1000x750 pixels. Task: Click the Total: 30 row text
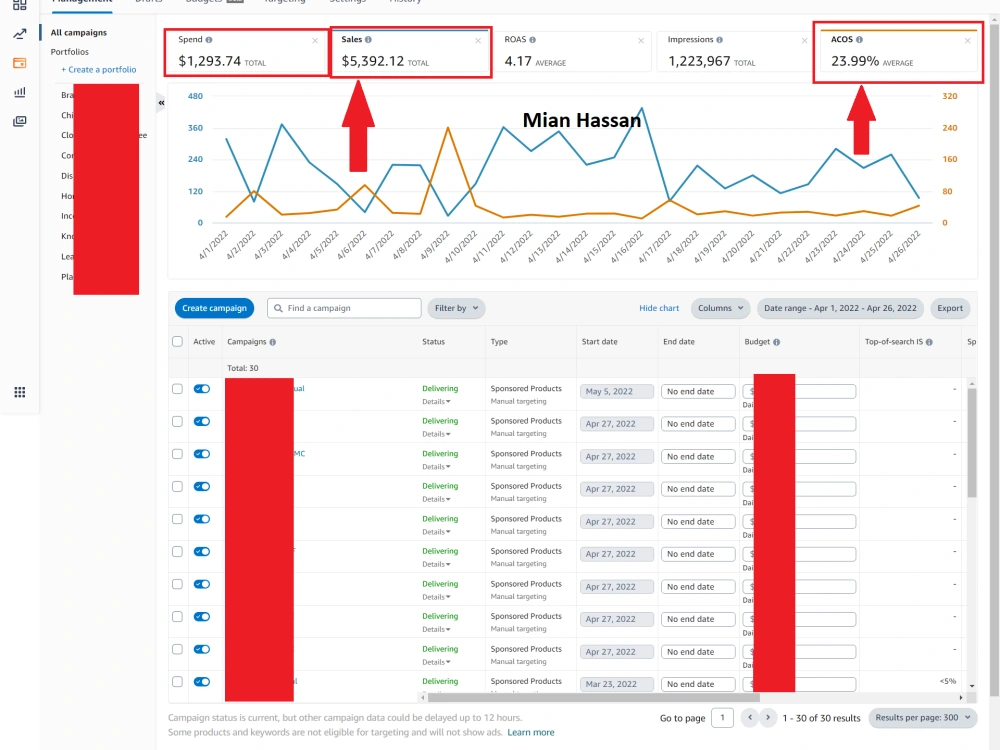click(242, 368)
